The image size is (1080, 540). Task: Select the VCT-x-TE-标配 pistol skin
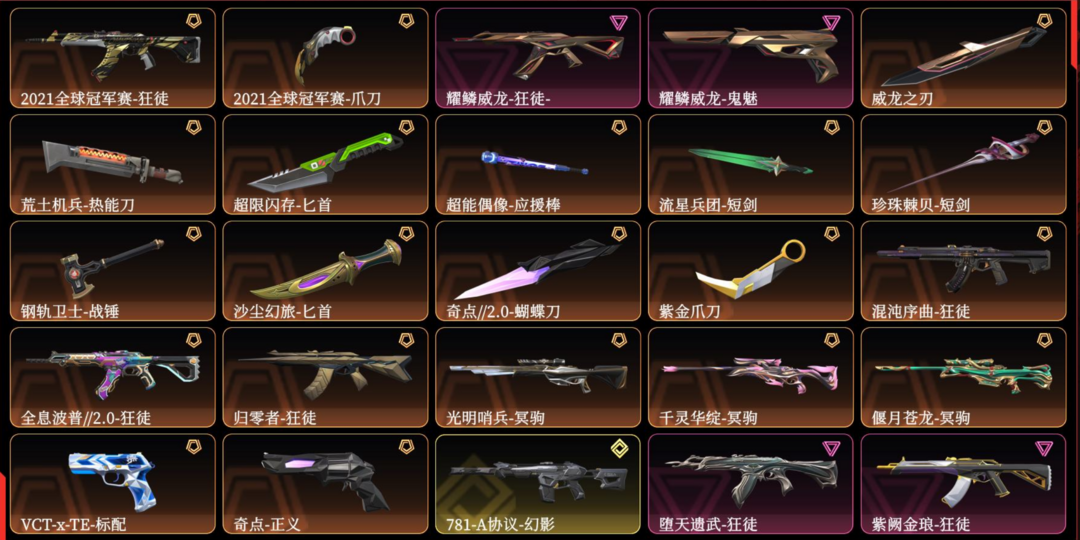point(112,484)
